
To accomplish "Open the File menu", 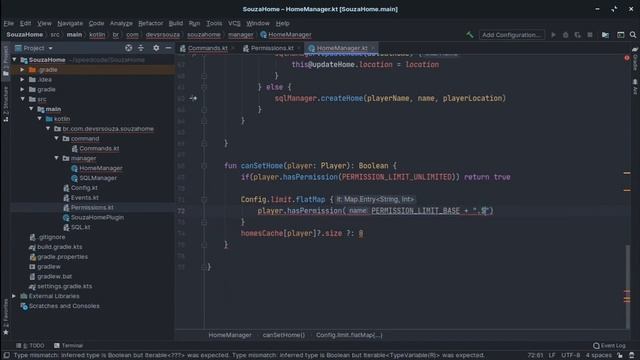I will pos(9,23).
